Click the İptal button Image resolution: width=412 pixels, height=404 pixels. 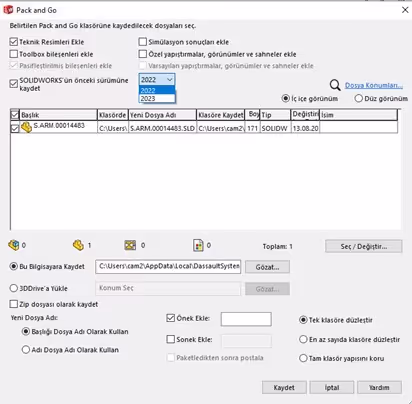point(332,388)
